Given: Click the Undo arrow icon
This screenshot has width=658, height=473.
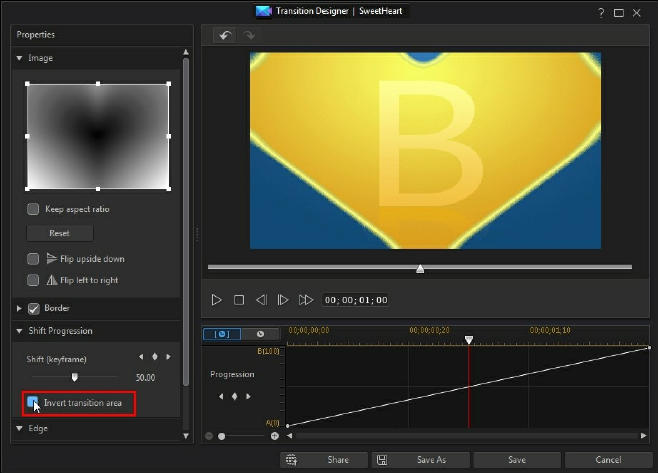Looking at the screenshot, I should click(x=226, y=35).
